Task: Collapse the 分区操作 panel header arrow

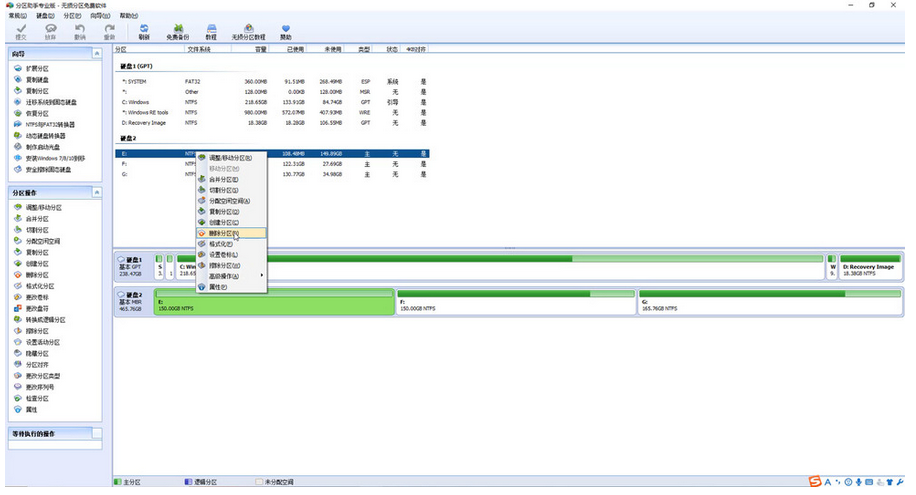Action: click(x=96, y=191)
